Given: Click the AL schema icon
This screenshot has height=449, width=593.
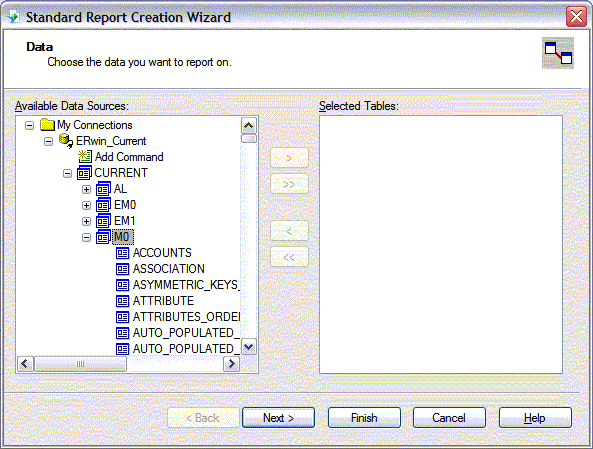Looking at the screenshot, I should click(x=103, y=189).
